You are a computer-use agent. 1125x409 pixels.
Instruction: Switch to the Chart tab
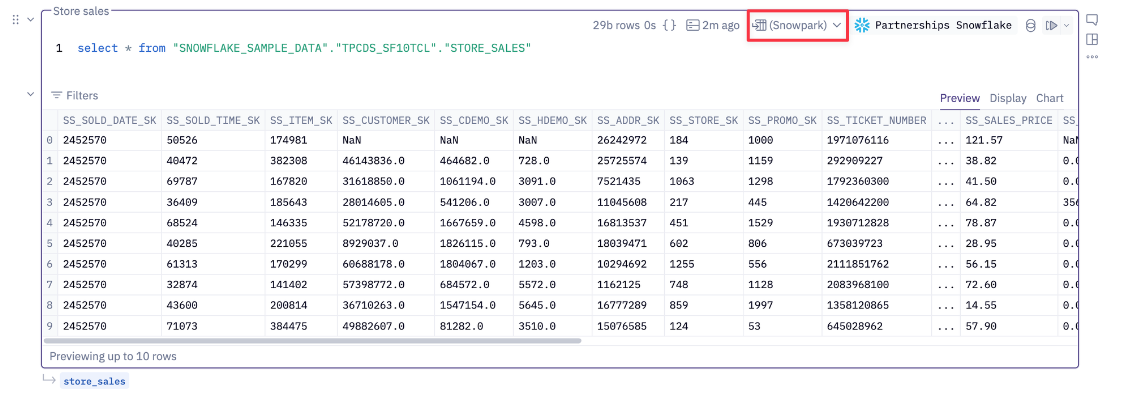pos(1050,98)
